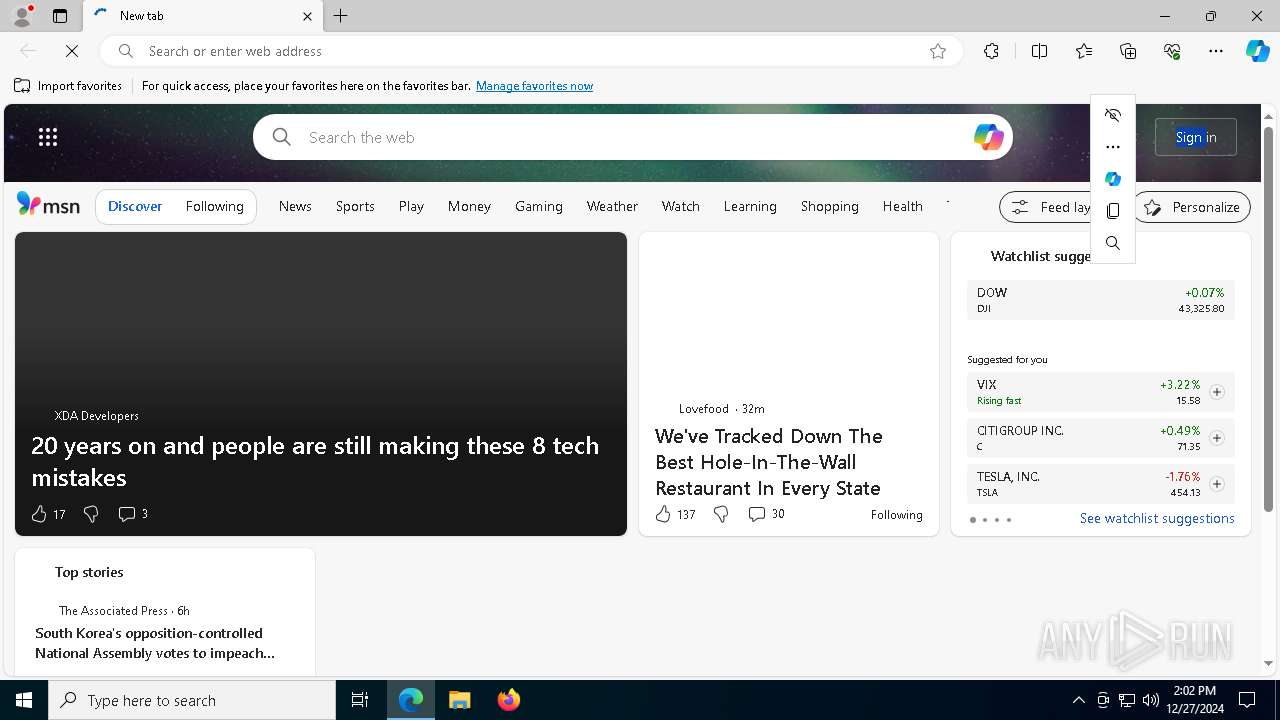Like the XDA Developers tech mistakes article
1280x720 pixels.
coord(39,514)
